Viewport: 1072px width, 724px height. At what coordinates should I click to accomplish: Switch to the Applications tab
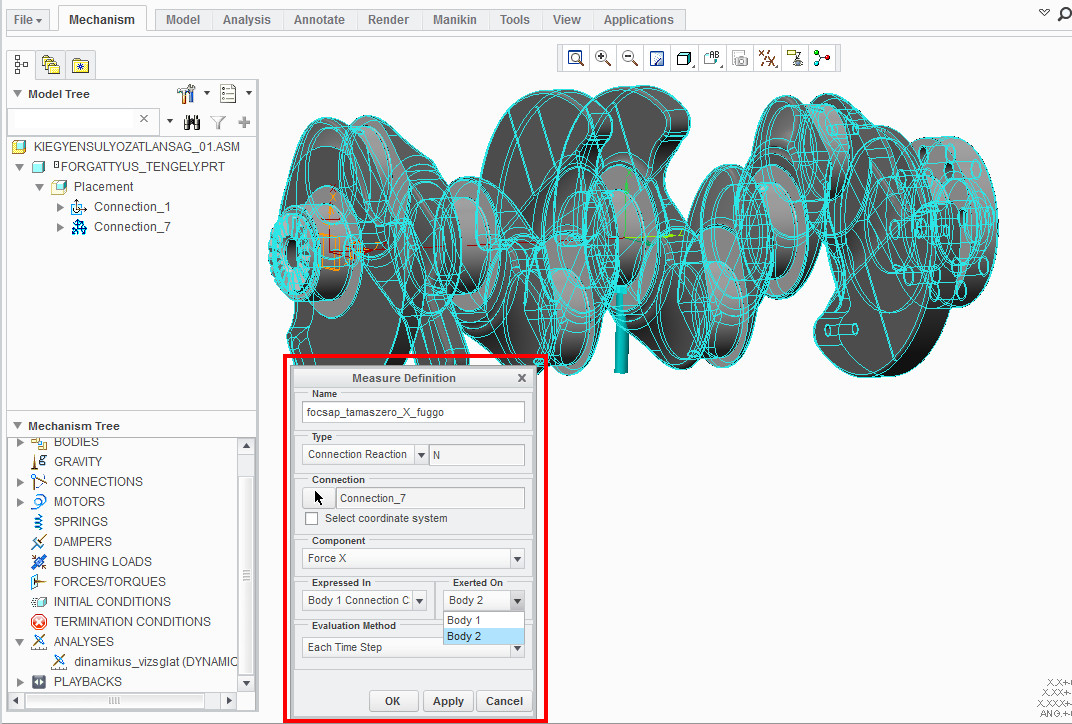pyautogui.click(x=639, y=20)
